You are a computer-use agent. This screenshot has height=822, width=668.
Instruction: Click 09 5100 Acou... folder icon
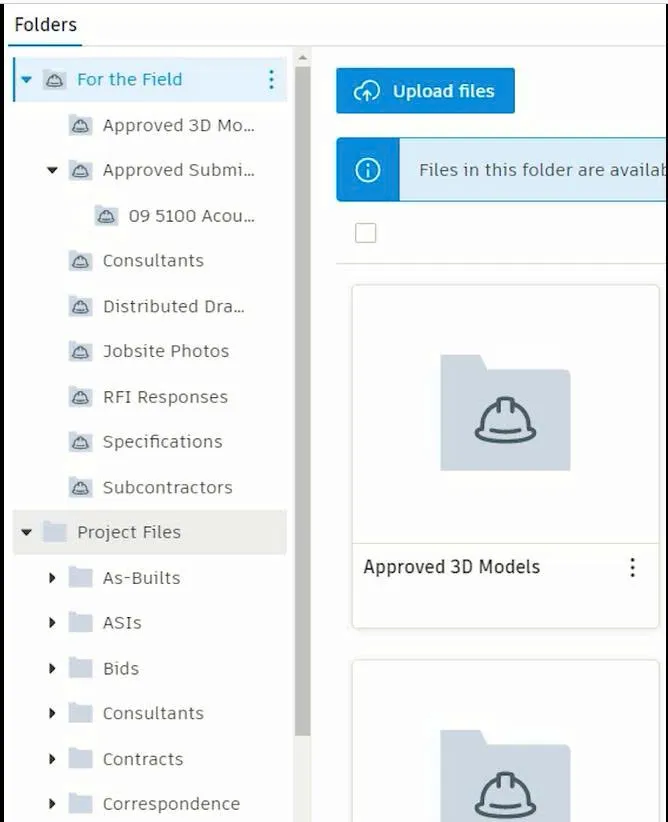coord(106,215)
